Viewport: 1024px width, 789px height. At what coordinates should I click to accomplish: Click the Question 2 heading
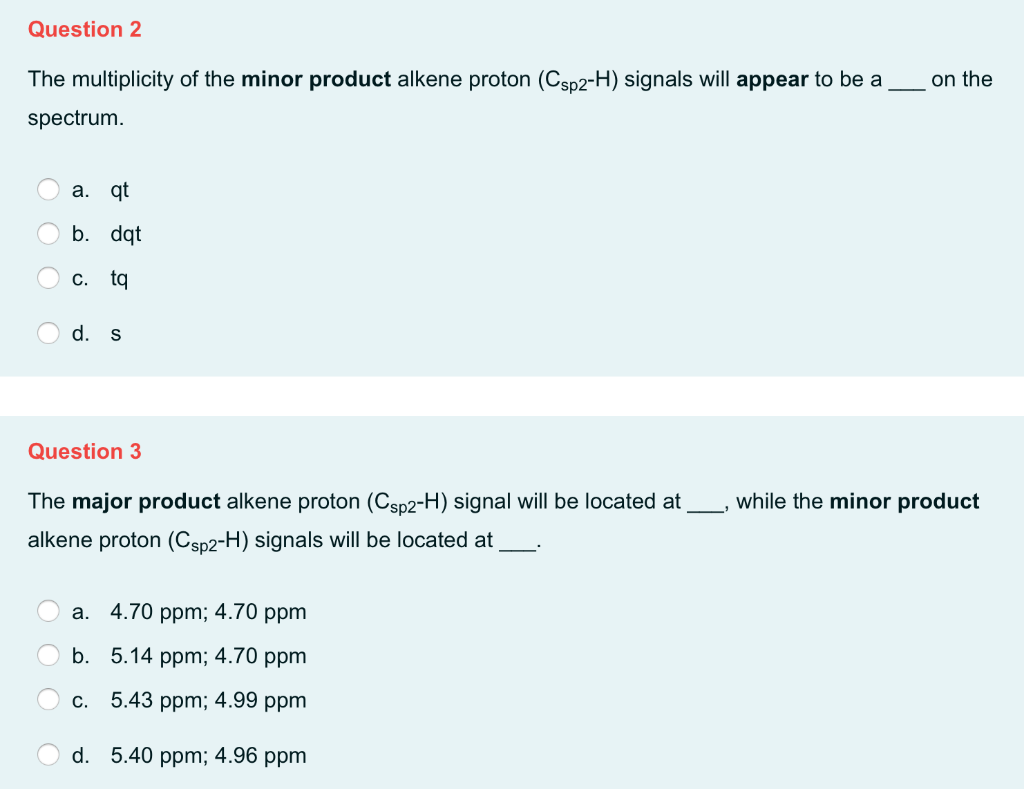(x=85, y=29)
